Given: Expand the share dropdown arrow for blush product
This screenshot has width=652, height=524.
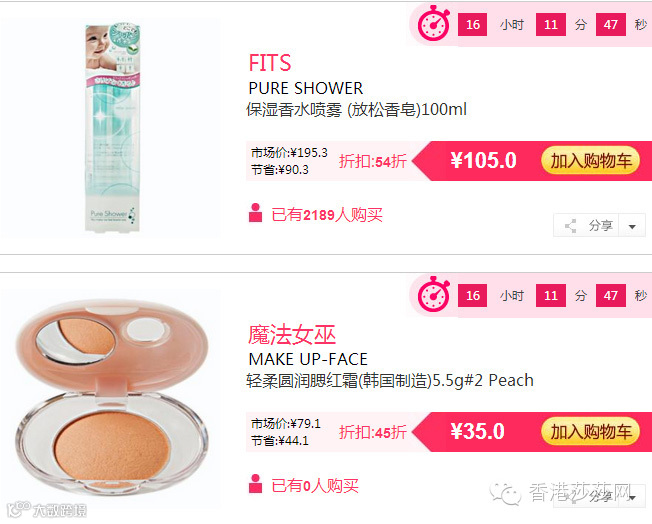Looking at the screenshot, I should (632, 497).
